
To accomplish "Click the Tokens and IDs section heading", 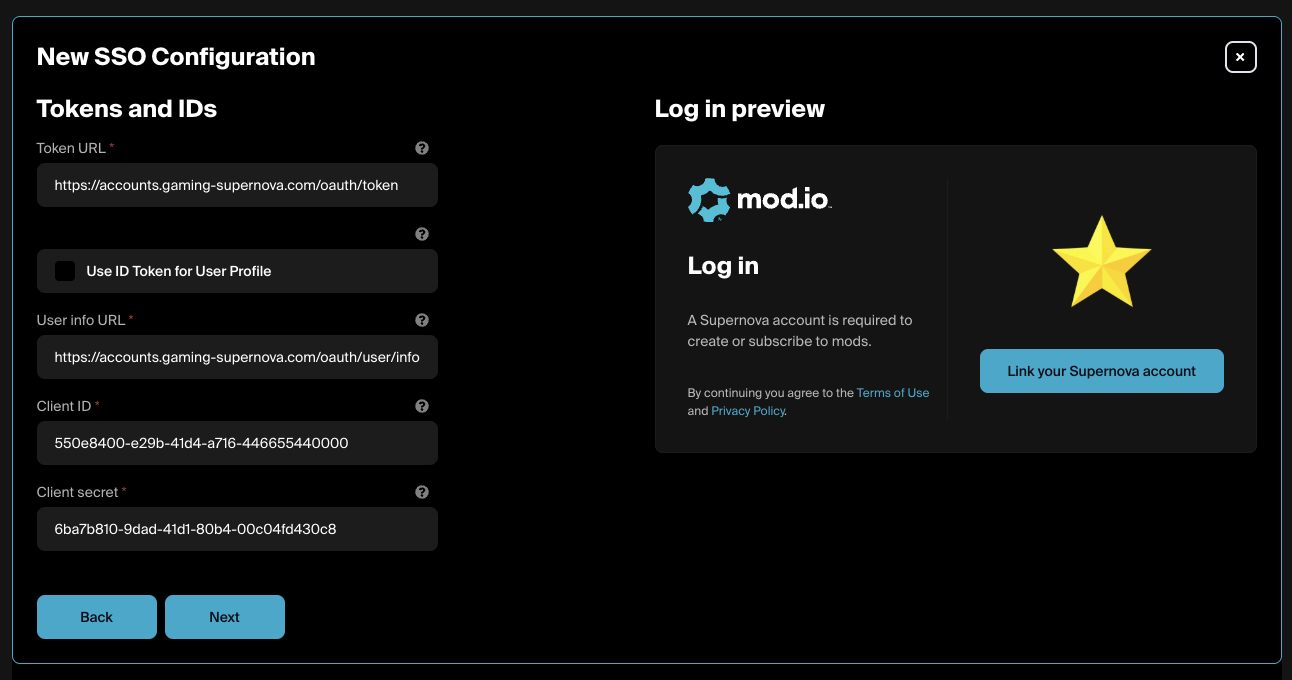I will [127, 109].
